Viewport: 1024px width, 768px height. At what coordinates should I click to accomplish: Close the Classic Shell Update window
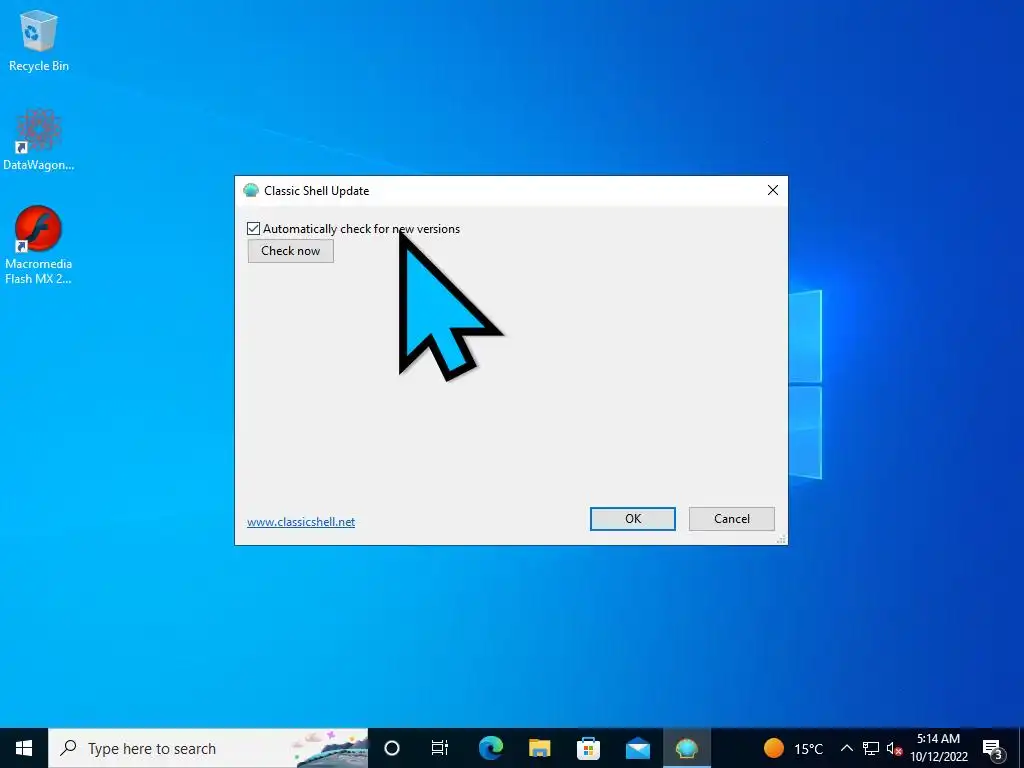click(x=773, y=190)
